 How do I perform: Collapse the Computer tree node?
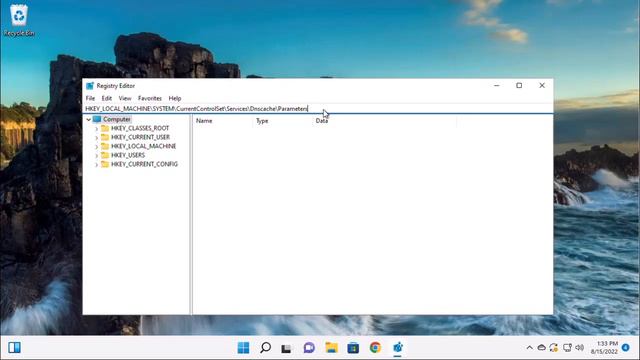click(x=89, y=119)
